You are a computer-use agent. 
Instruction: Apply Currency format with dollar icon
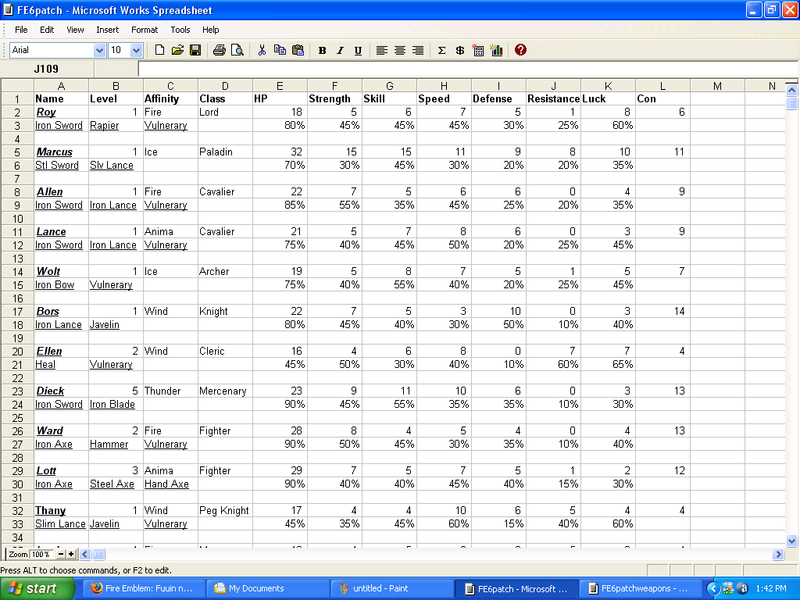[459, 50]
